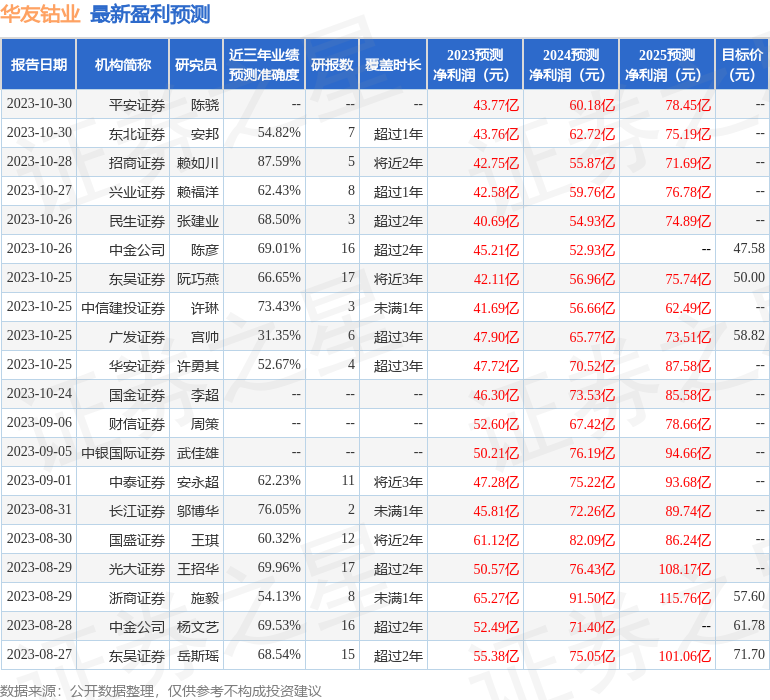Screen dimensions: 770x700
Task: Click researcher name 阮巧燕
Action: tap(198, 279)
